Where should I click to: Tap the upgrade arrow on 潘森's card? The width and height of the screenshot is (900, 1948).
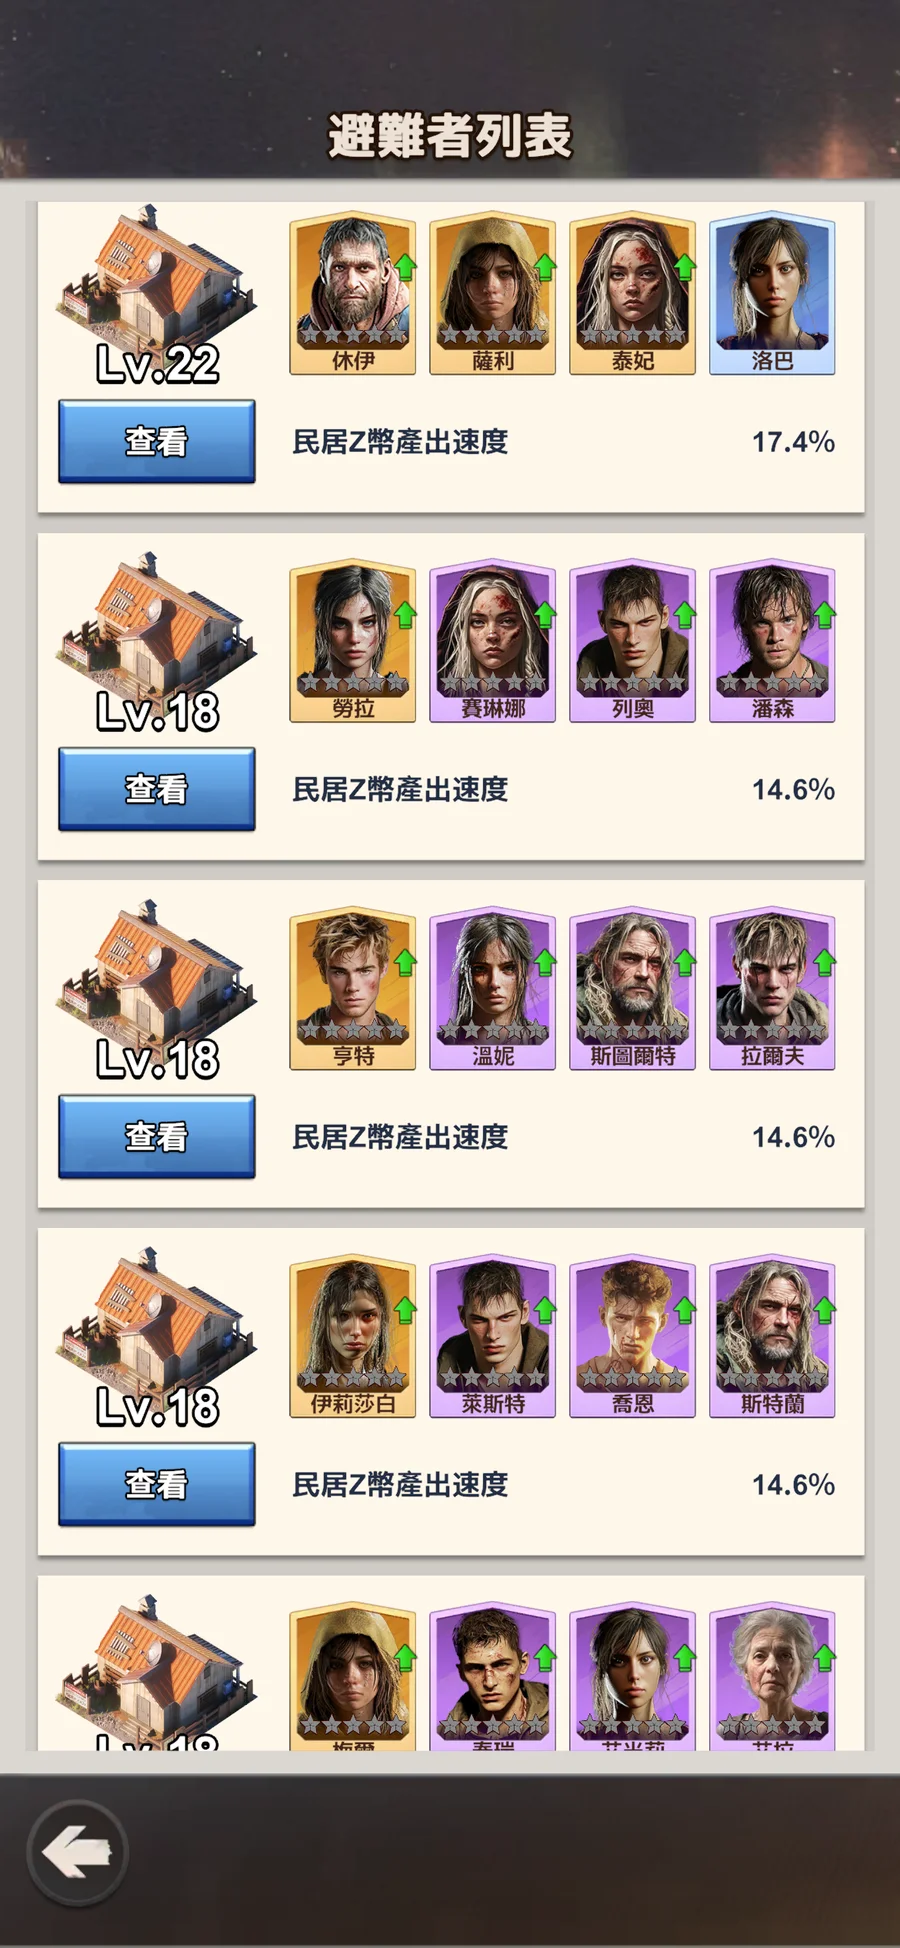(824, 615)
